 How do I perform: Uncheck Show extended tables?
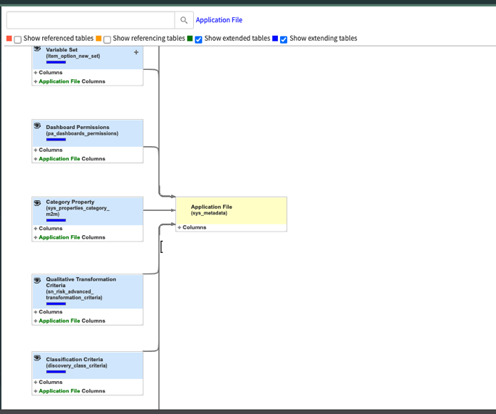point(198,40)
